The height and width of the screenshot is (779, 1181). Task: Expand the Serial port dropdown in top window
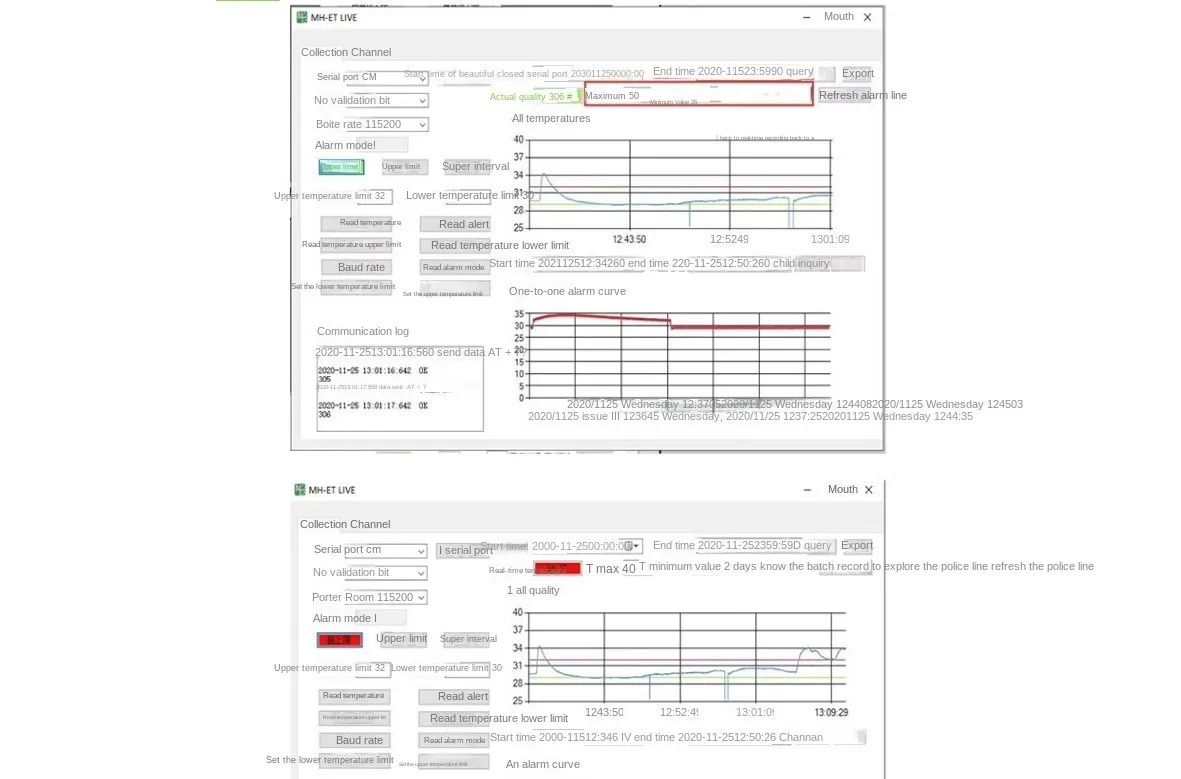422,78
